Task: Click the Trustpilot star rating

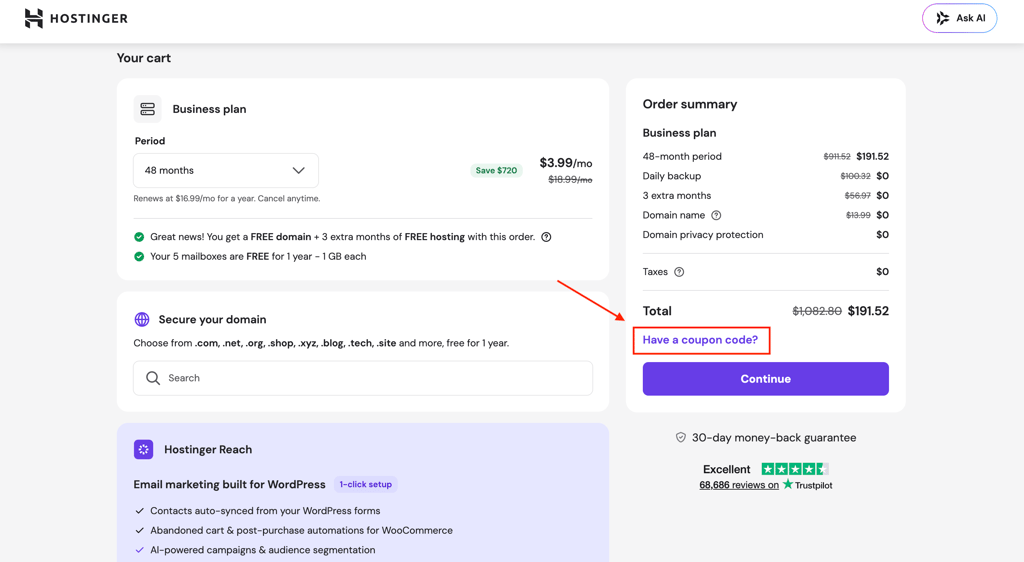Action: [x=795, y=469]
